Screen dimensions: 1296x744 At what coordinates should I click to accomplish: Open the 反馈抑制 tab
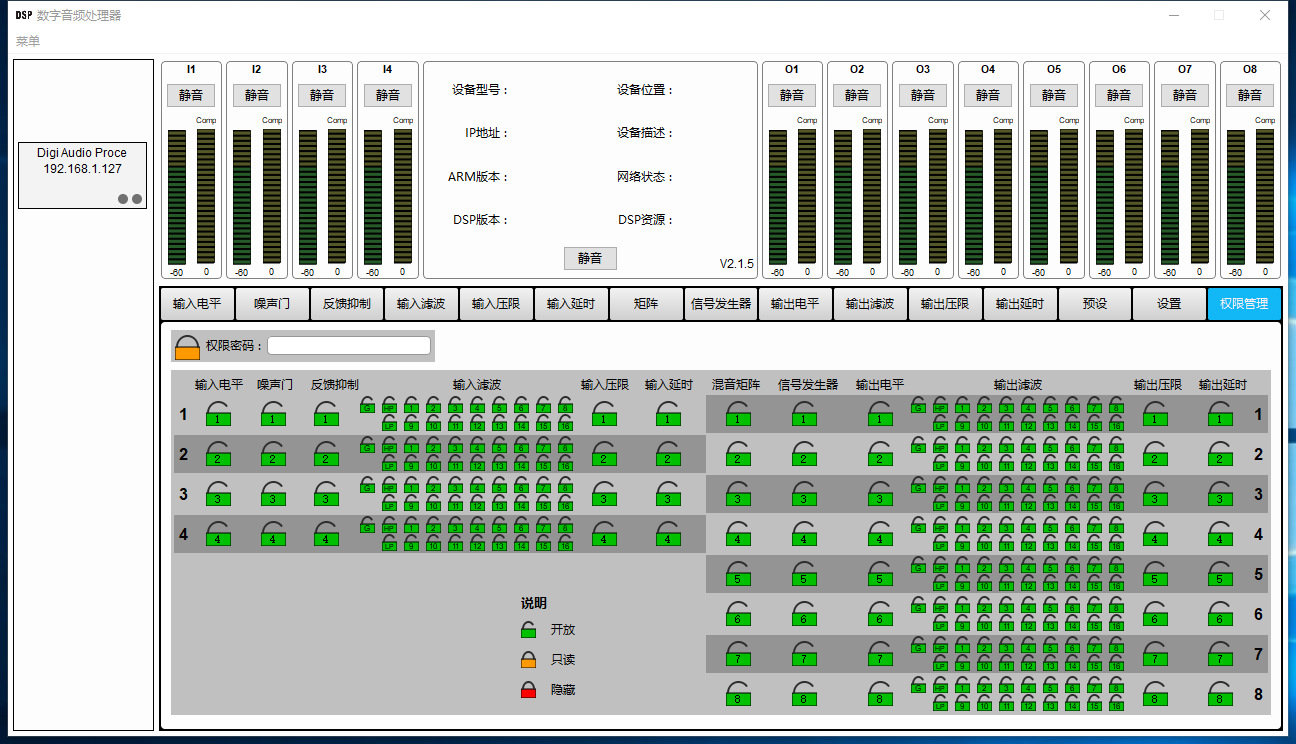point(347,304)
